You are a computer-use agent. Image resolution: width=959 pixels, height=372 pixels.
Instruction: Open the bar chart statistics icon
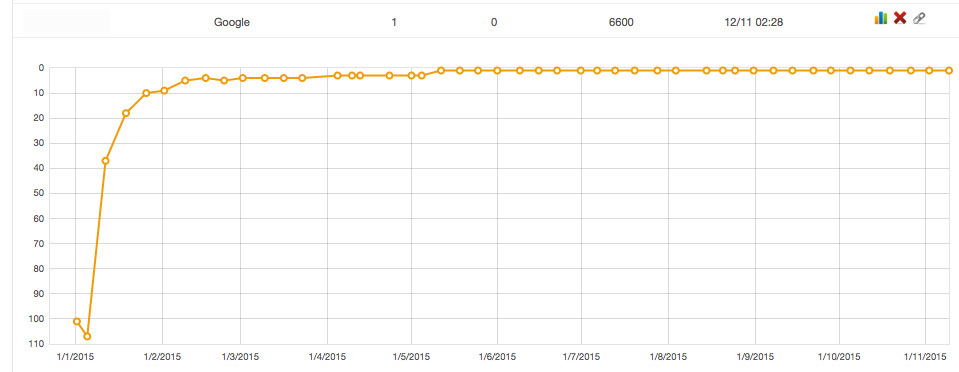click(x=881, y=18)
